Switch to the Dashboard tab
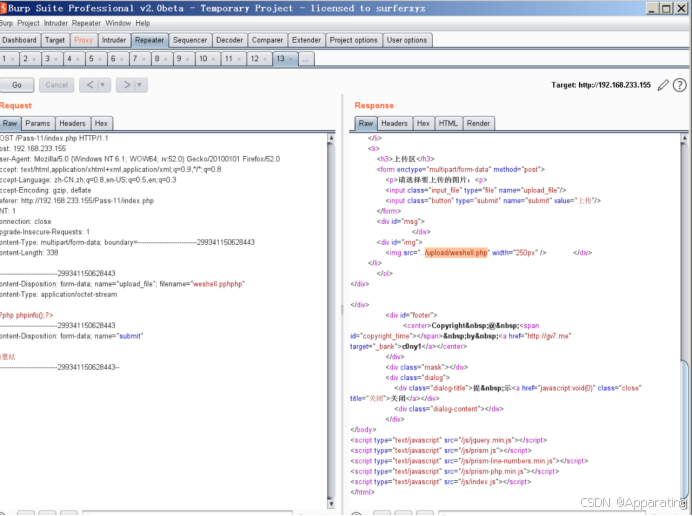This screenshot has height=516, width=692. [20, 40]
